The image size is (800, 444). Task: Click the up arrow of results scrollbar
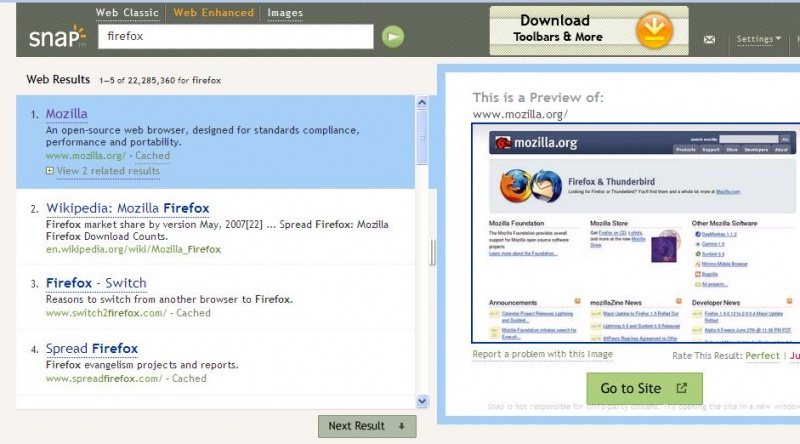tap(422, 103)
